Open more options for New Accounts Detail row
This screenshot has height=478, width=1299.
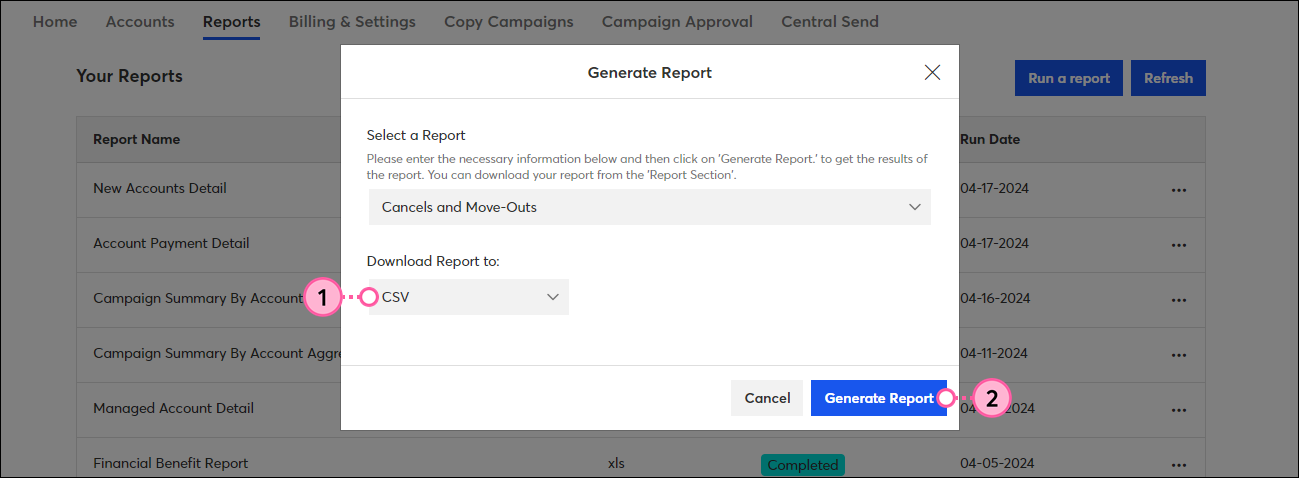click(x=1178, y=189)
